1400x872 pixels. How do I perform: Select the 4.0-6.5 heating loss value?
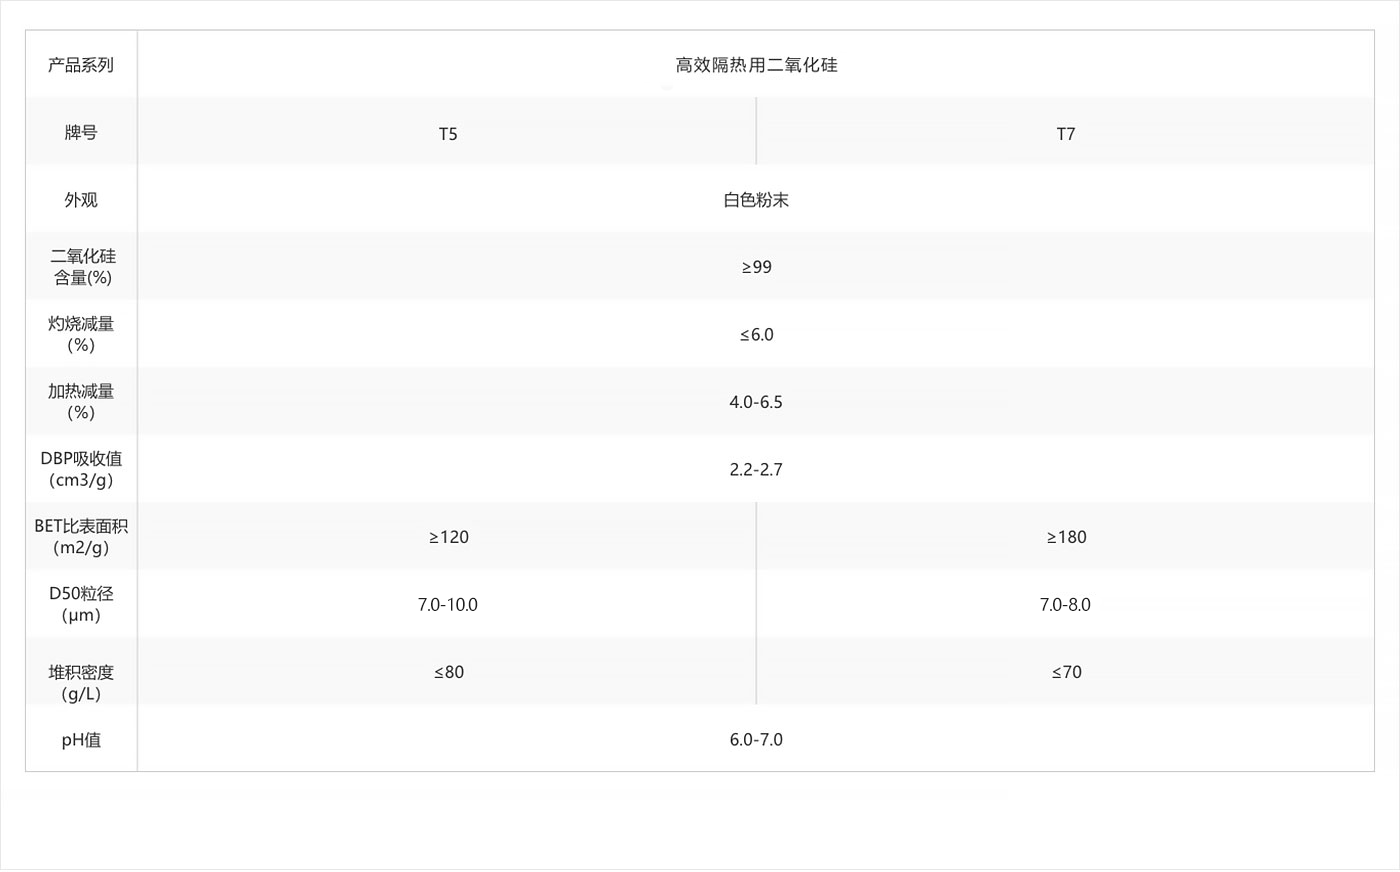pyautogui.click(x=756, y=402)
